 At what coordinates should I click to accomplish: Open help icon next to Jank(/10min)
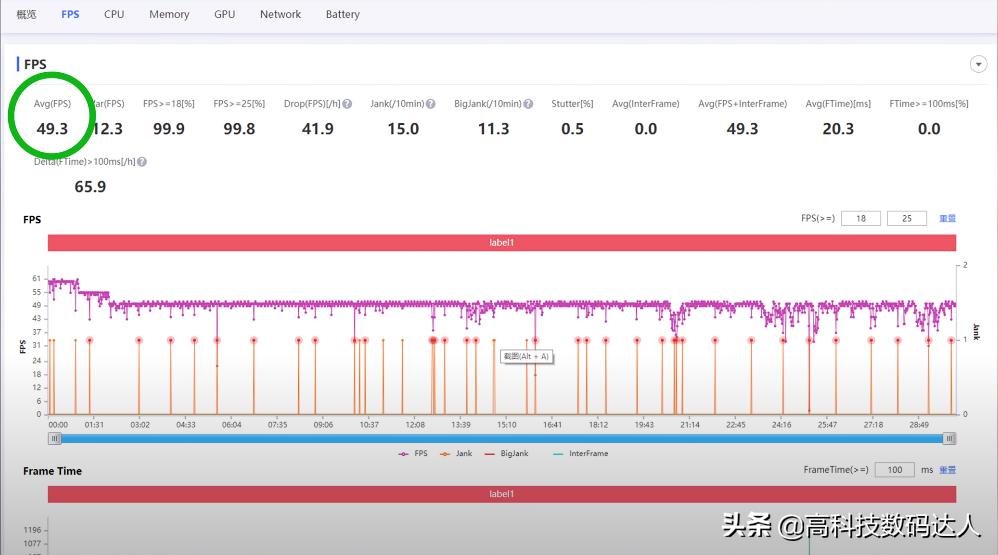[x=431, y=104]
